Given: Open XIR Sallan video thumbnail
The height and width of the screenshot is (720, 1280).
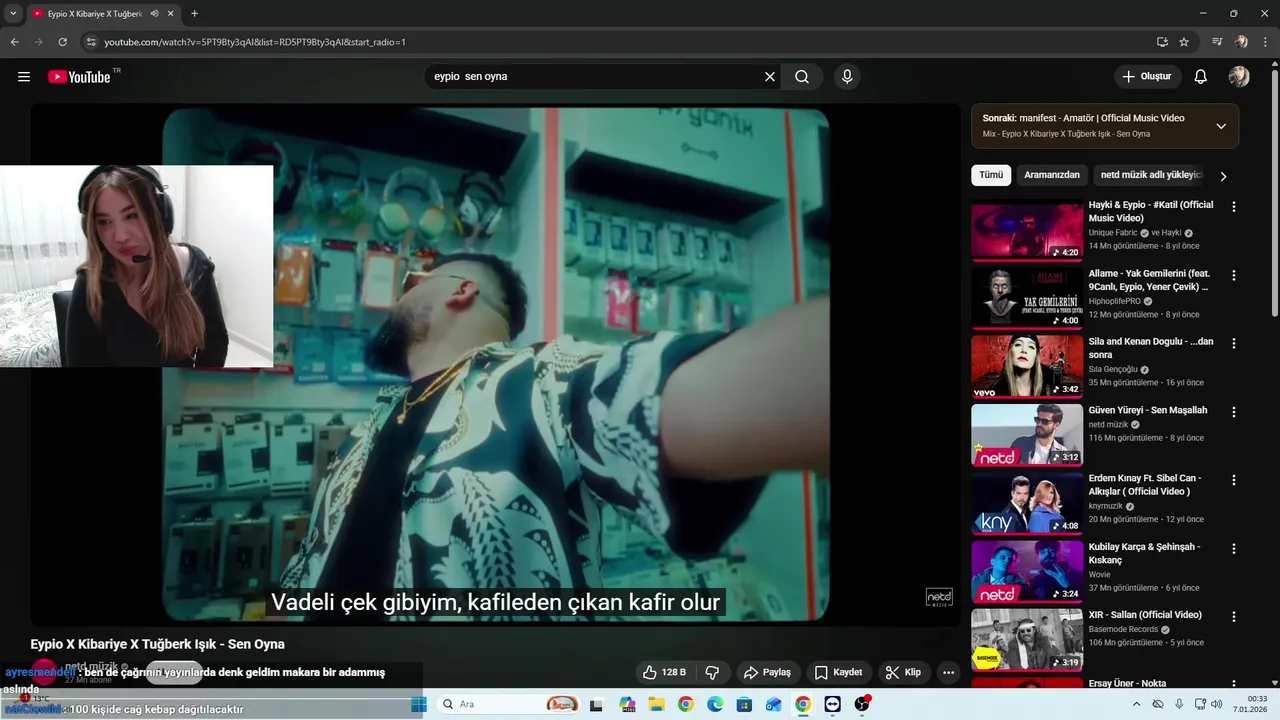Looking at the screenshot, I should 1027,640.
